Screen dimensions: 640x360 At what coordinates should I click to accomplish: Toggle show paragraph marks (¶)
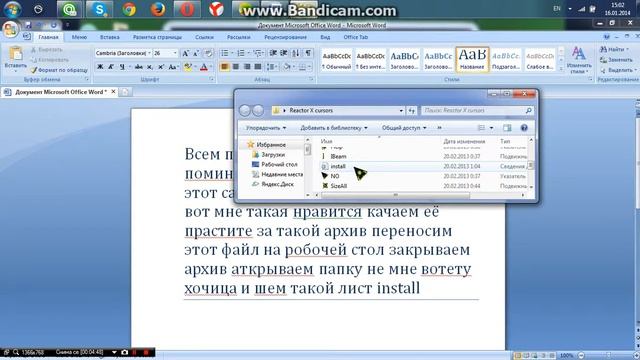coord(308,53)
